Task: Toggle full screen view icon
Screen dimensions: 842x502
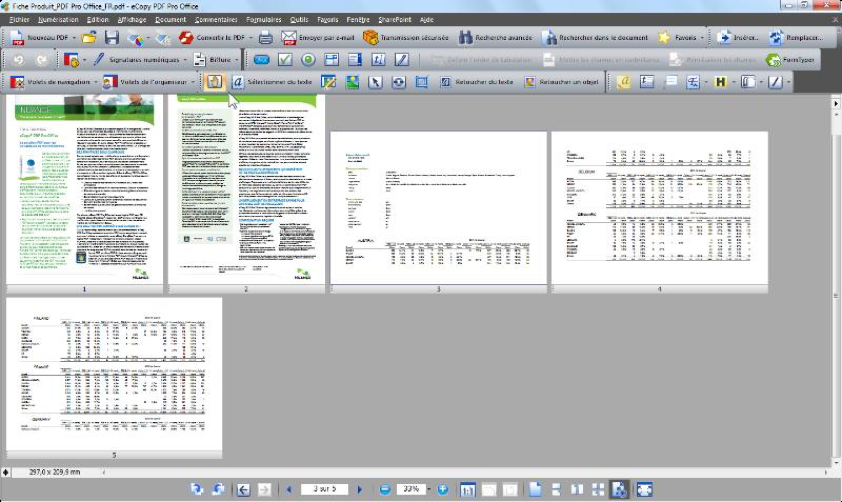Action: tap(644, 489)
